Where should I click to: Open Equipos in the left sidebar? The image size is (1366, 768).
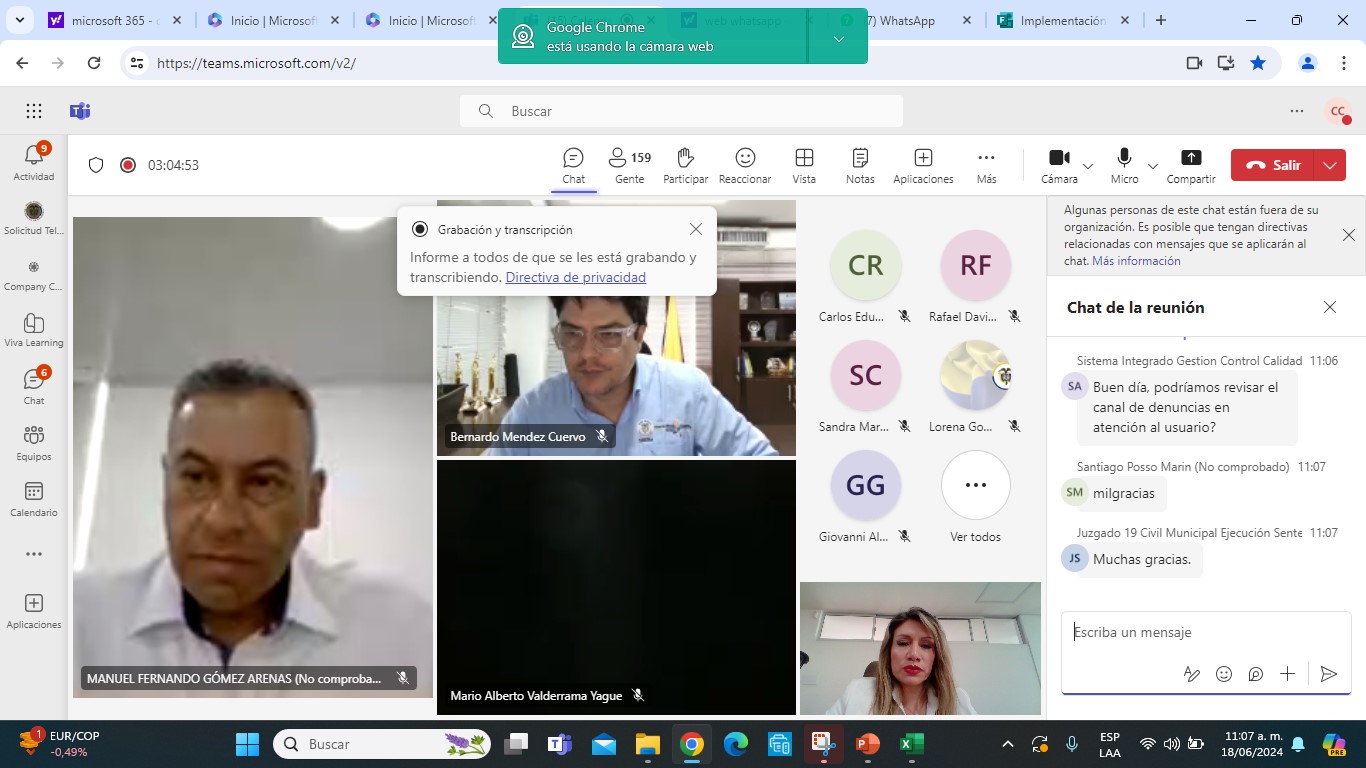(x=34, y=442)
